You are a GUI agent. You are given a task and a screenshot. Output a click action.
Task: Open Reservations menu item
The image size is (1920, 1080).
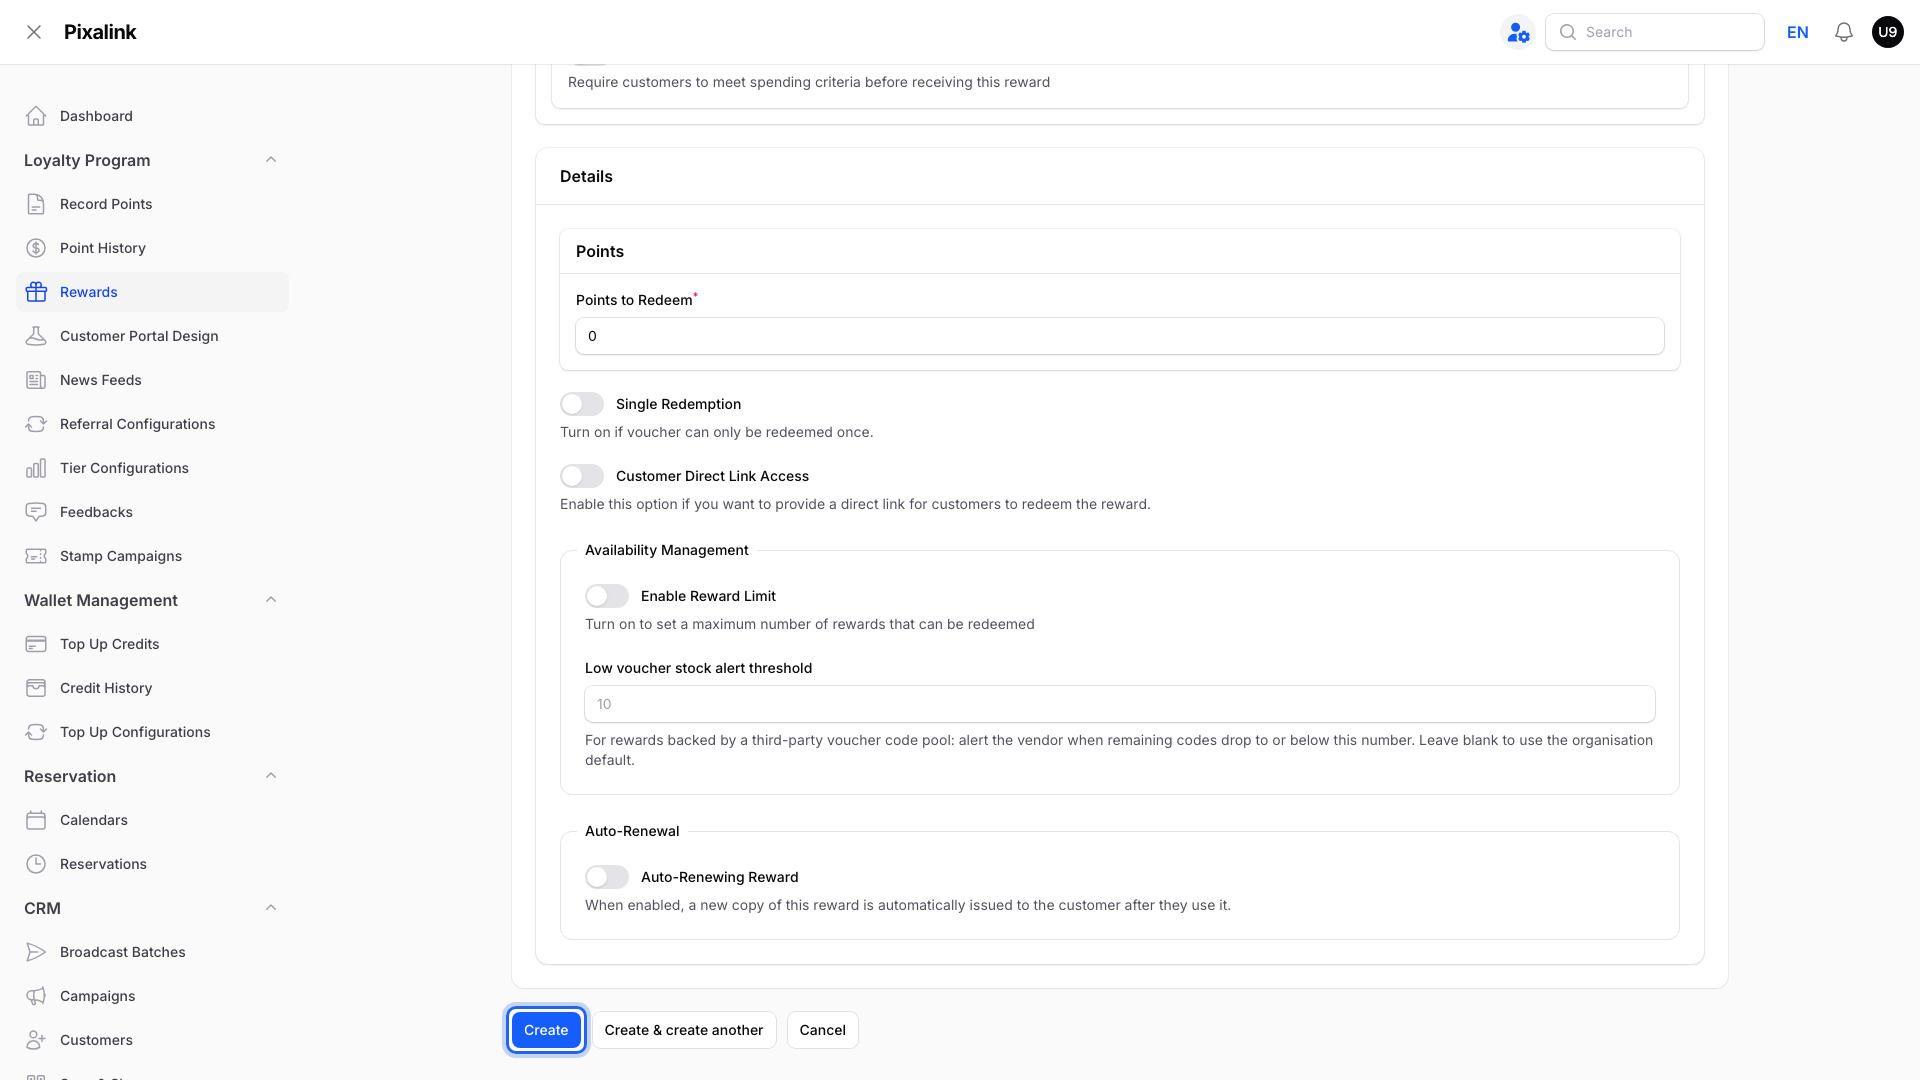click(x=152, y=864)
